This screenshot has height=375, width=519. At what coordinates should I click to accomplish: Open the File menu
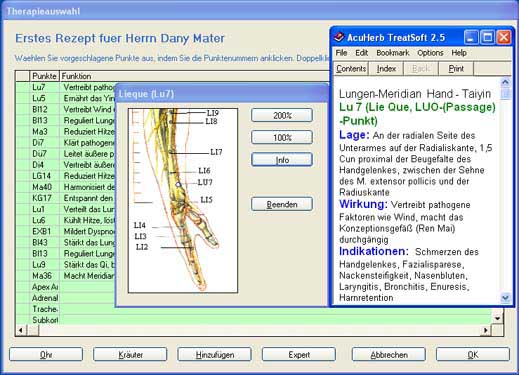tap(341, 53)
